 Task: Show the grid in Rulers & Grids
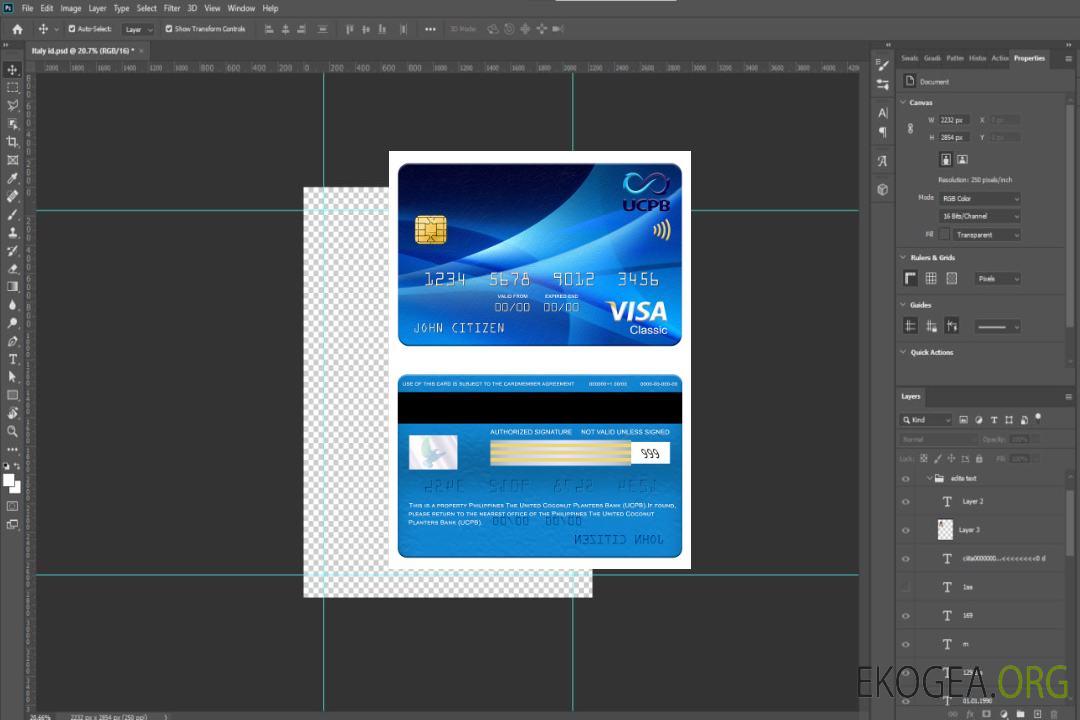[x=931, y=278]
